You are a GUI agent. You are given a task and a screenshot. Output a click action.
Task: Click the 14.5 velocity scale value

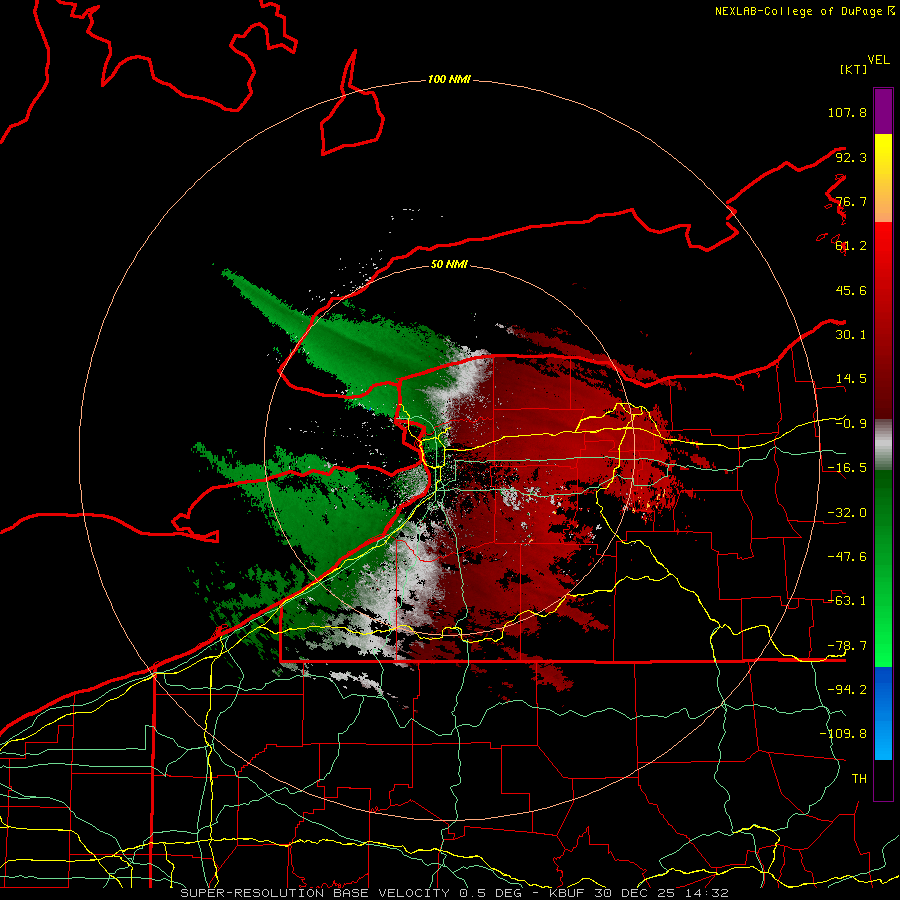click(851, 379)
